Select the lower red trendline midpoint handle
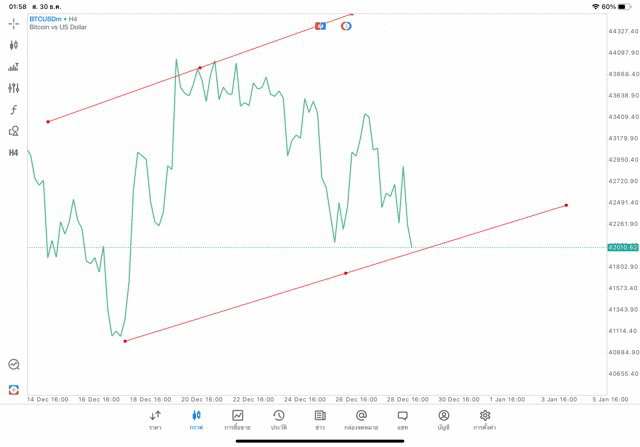Screen dimensions: 640x447 click(346, 273)
